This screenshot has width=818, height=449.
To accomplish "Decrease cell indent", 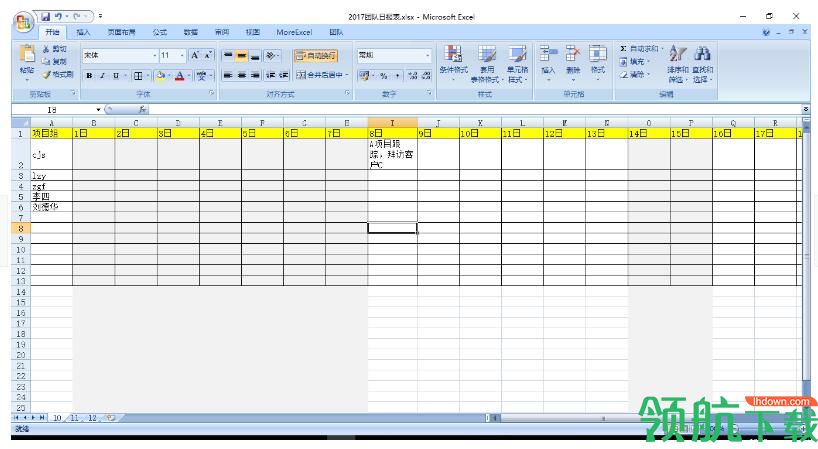I will tap(270, 75).
